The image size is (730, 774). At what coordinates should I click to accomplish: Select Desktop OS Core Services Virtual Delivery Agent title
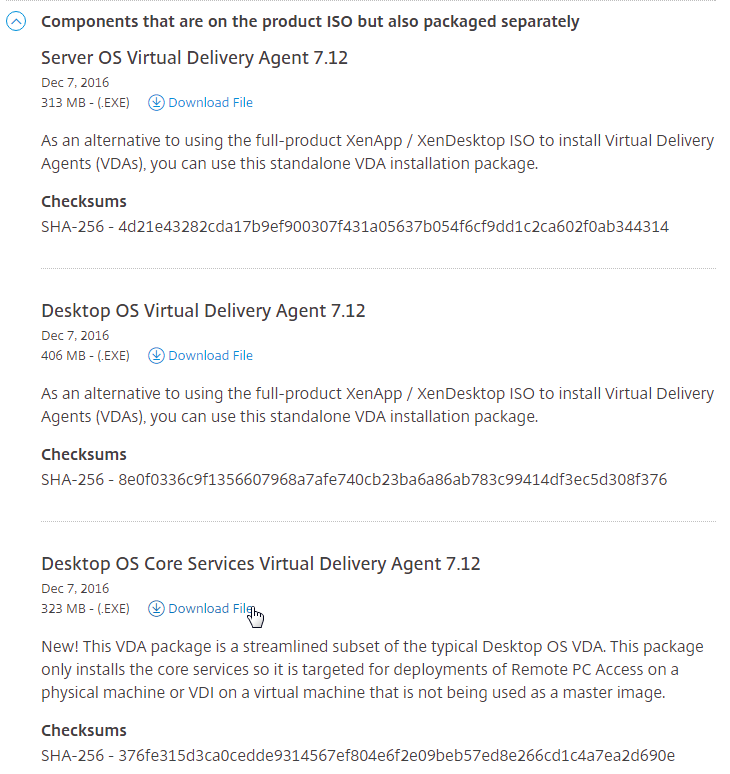pos(261,564)
